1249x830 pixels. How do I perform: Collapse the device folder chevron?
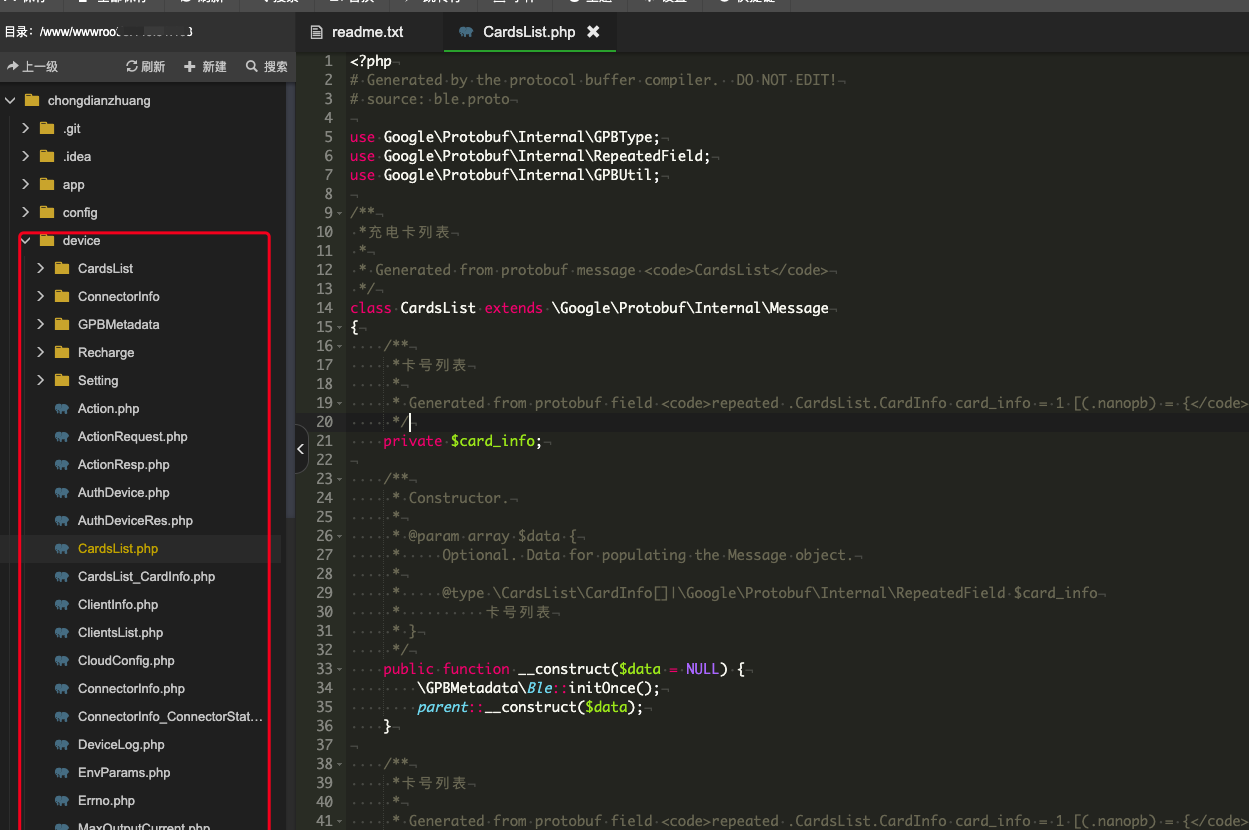click(x=26, y=240)
